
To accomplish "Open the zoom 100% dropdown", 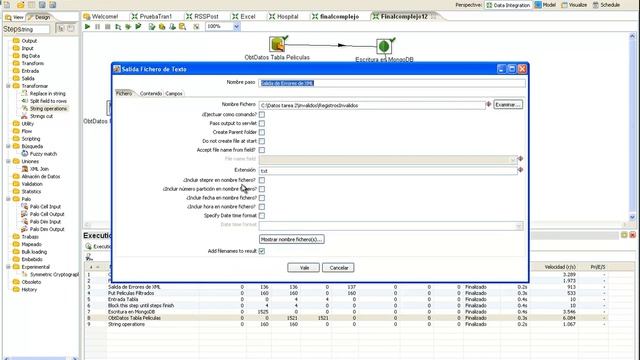I will 236,27.
